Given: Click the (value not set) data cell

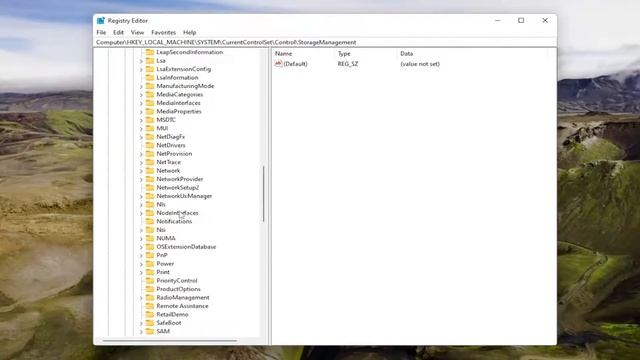Looking at the screenshot, I should click(x=420, y=64).
